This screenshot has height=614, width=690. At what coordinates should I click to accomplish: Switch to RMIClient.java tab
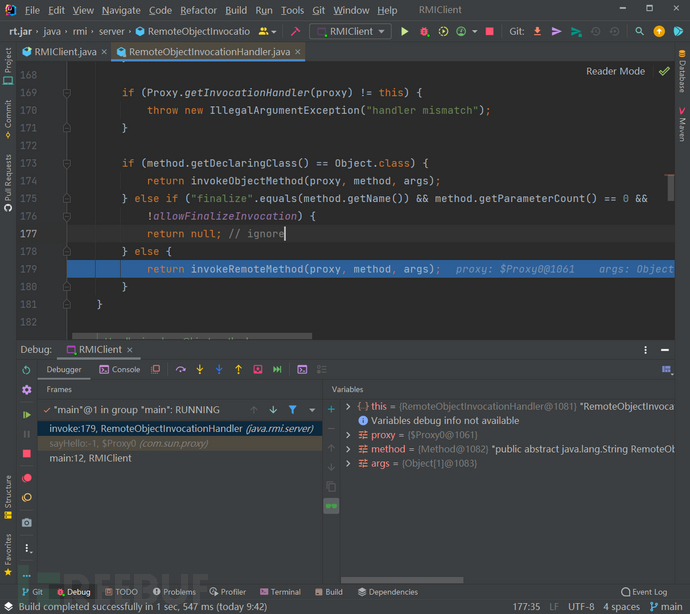(65, 52)
